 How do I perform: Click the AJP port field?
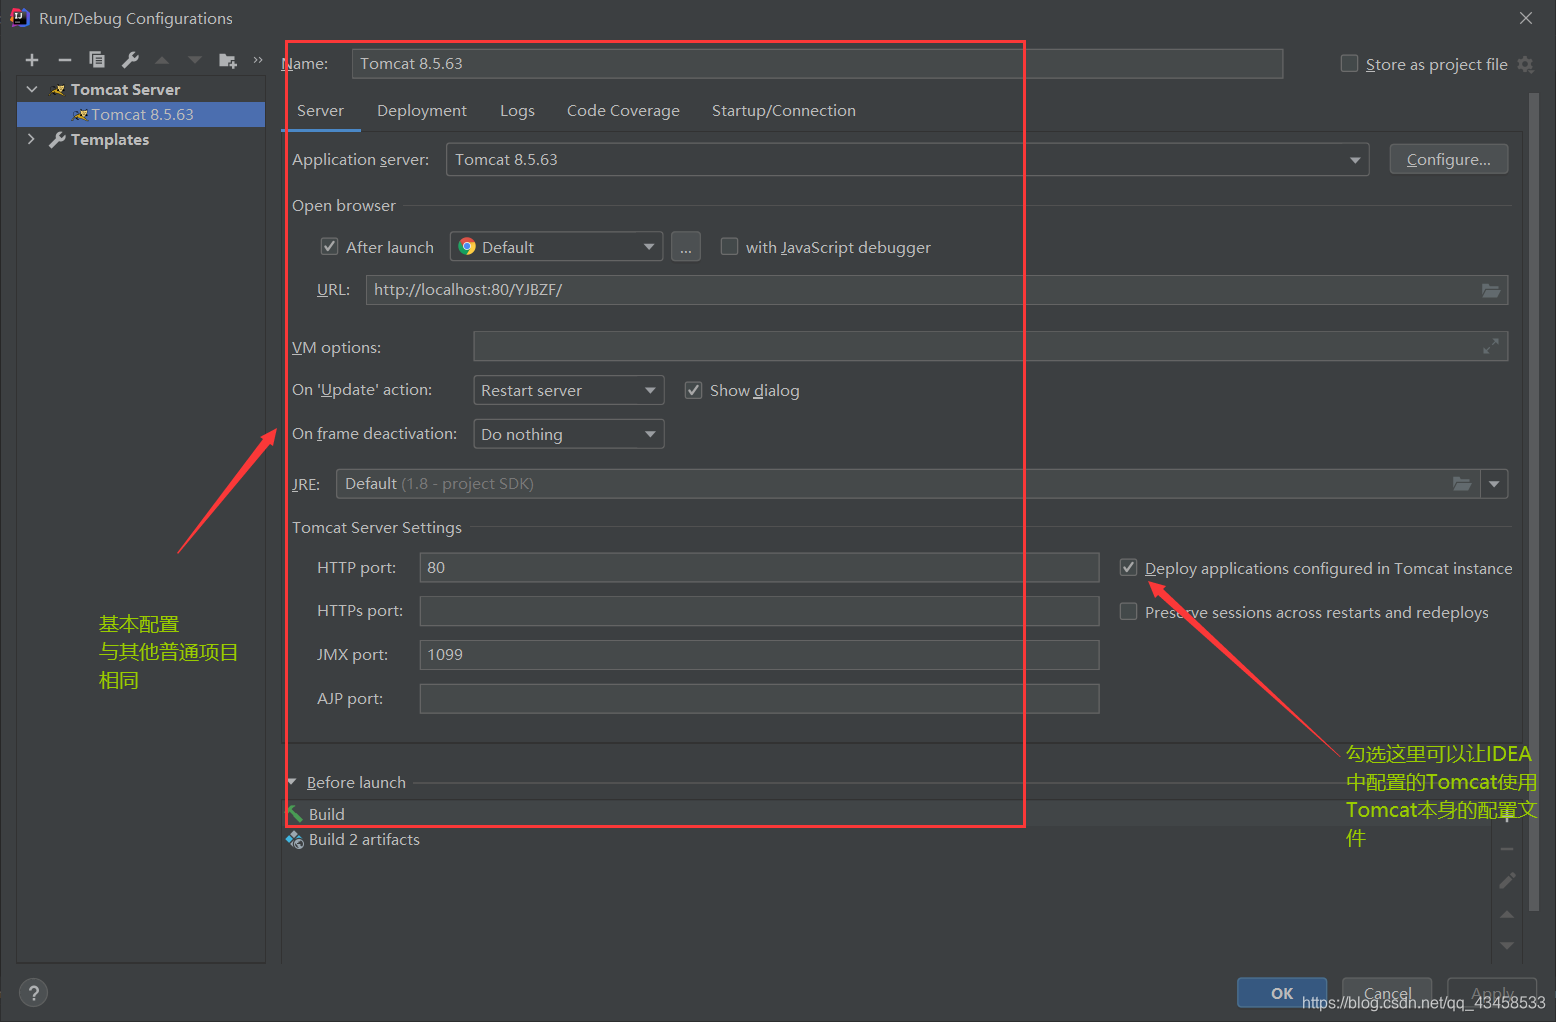click(759, 699)
